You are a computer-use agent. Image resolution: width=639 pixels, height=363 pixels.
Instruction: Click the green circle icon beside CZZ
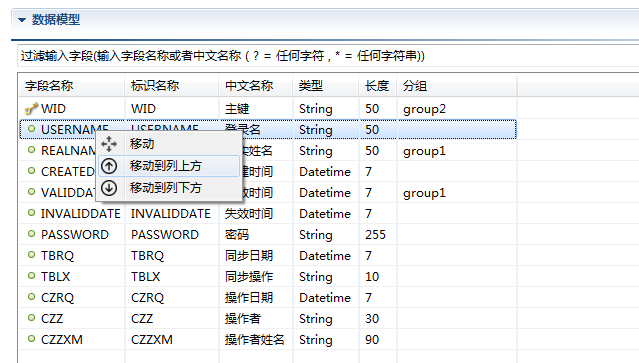pyautogui.click(x=31, y=318)
